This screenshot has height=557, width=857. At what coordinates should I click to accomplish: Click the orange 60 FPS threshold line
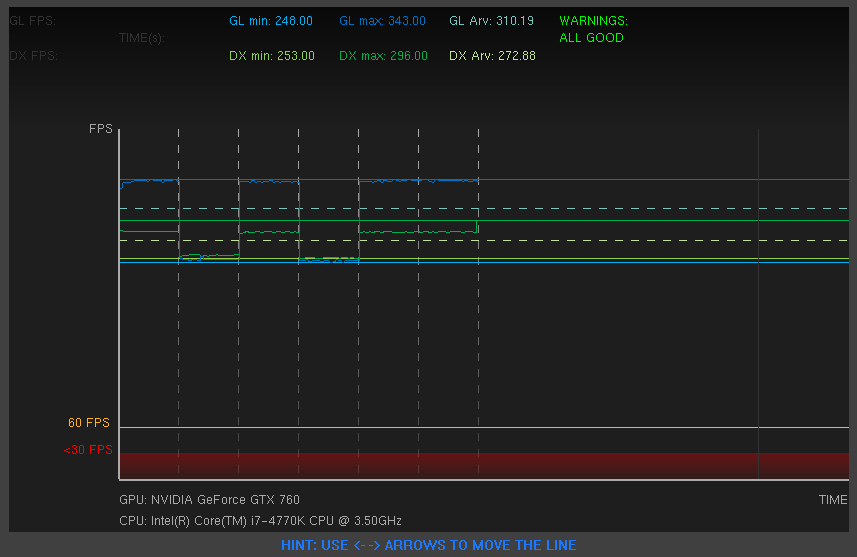pos(484,427)
